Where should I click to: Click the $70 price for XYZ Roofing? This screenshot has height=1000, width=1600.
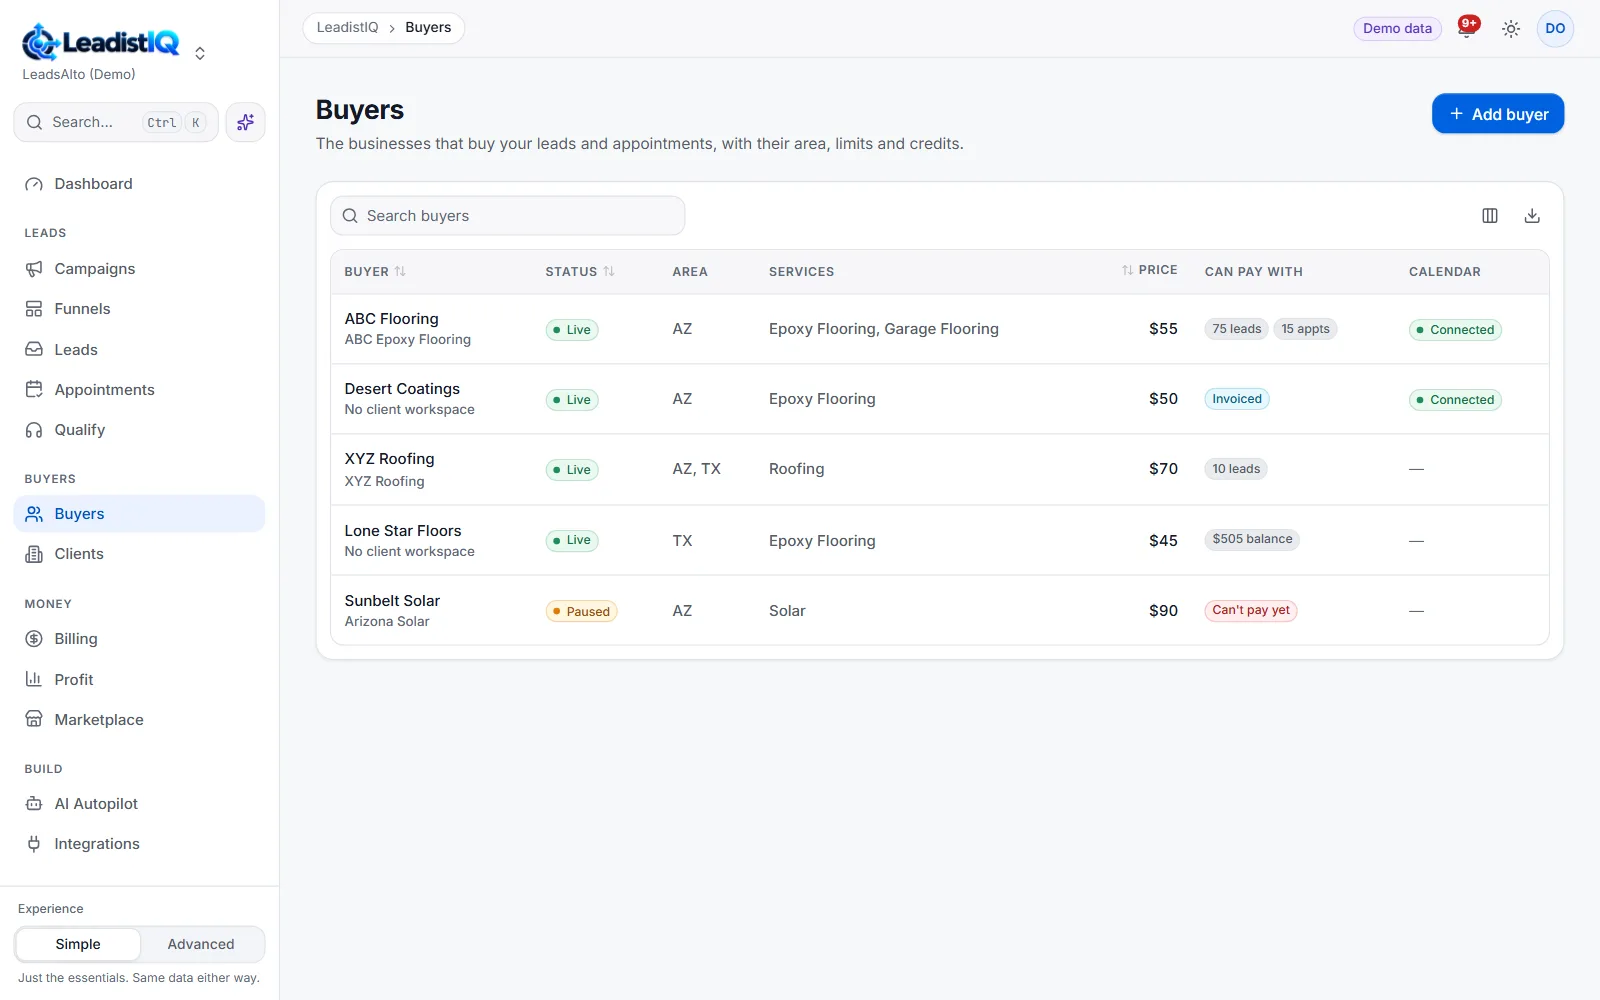[1163, 469]
